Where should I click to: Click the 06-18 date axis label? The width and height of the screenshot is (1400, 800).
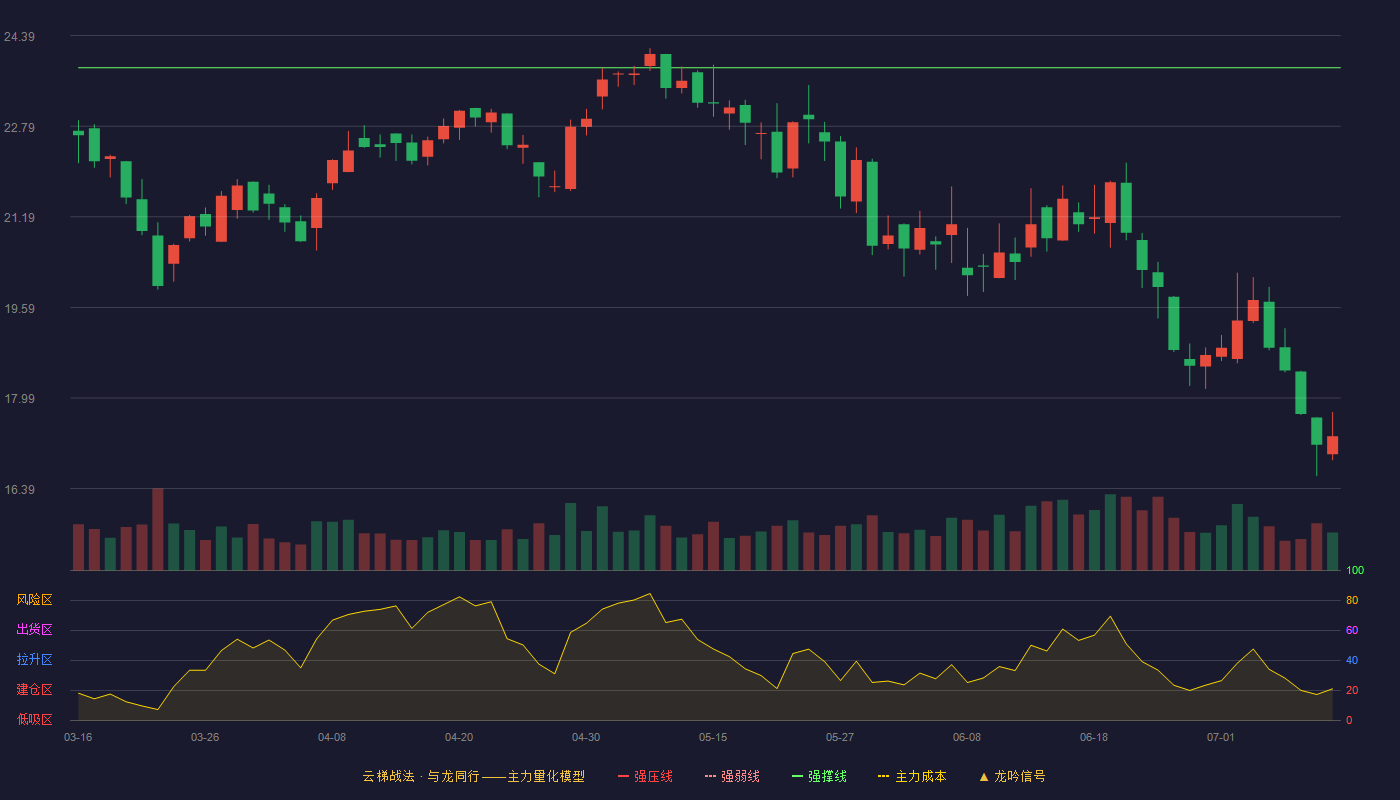(x=1094, y=737)
